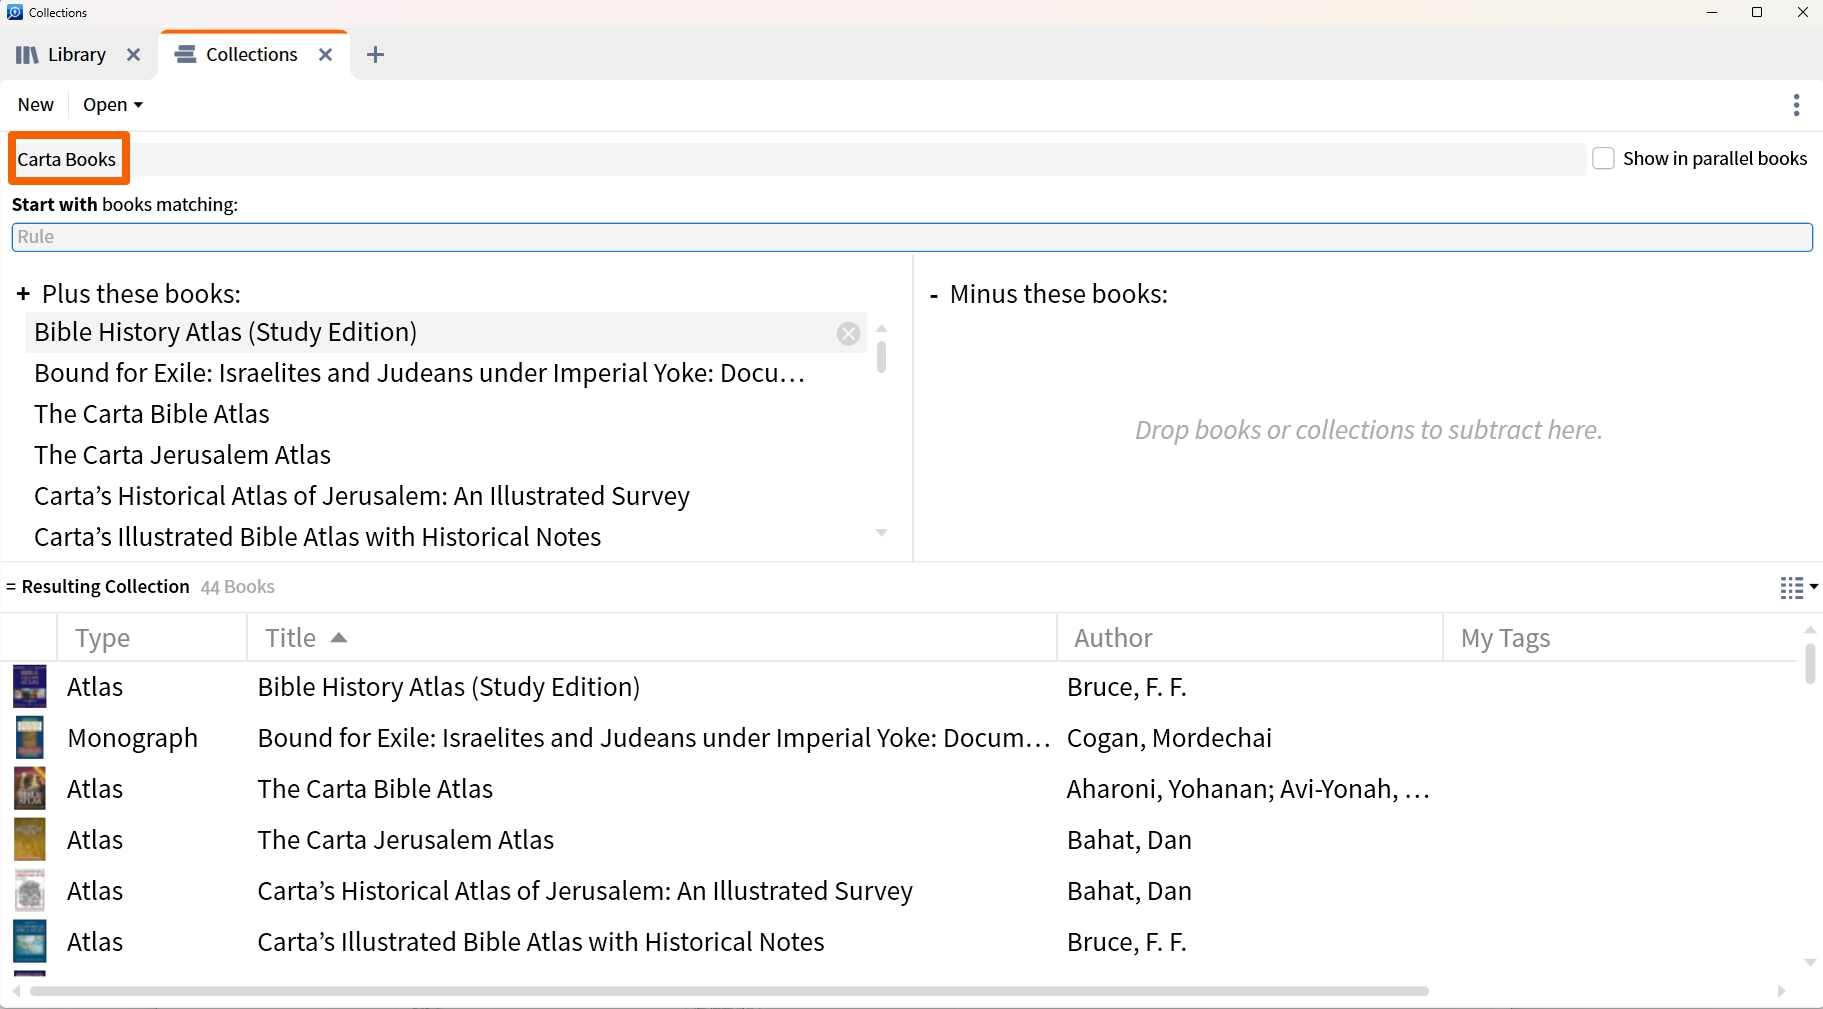Remove Bible History Atlas from plus list

[x=848, y=334]
